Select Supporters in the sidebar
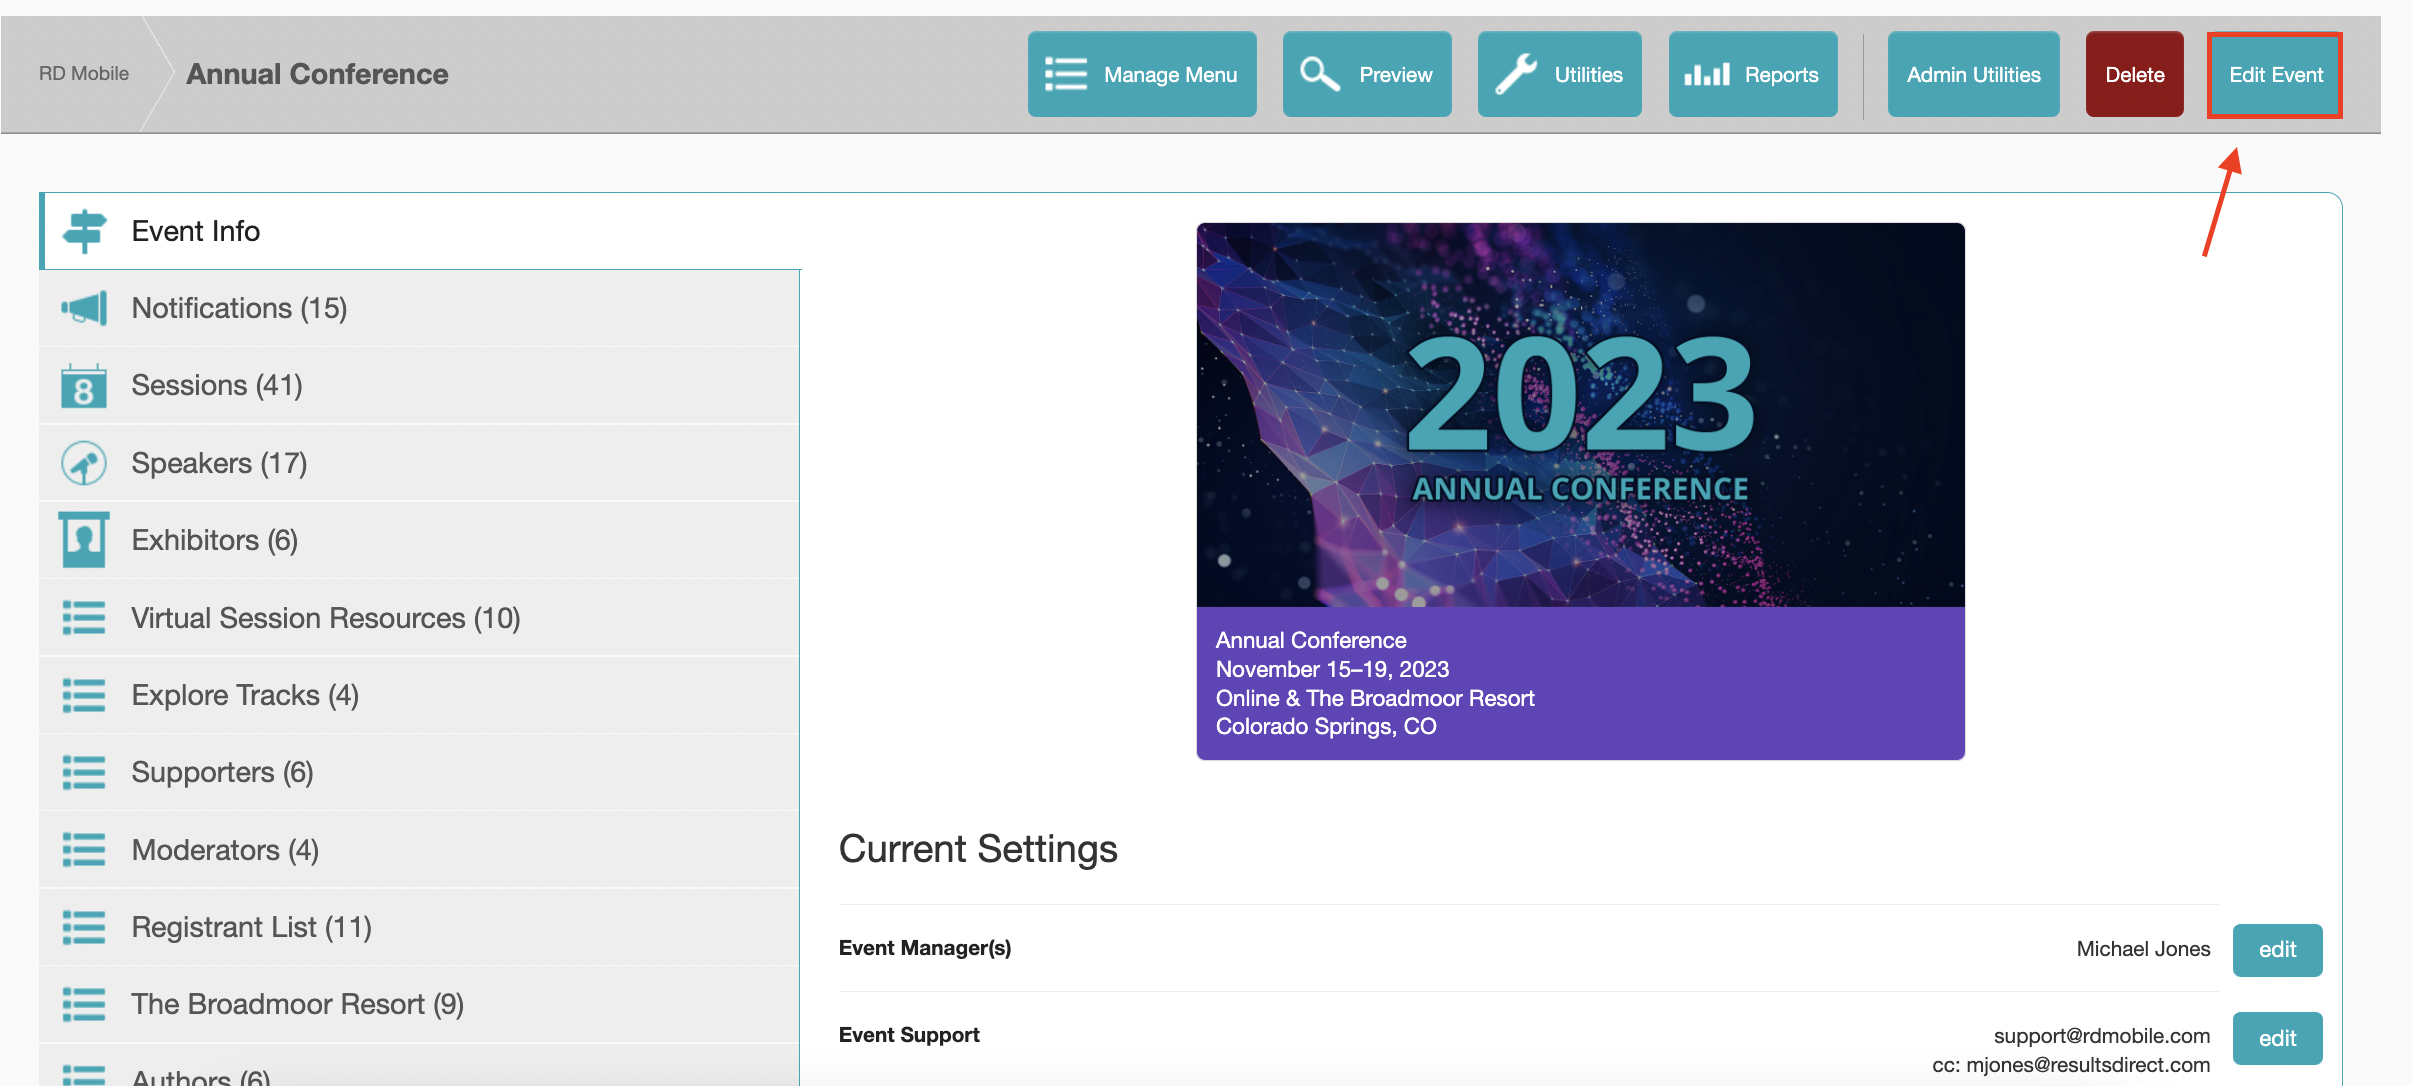 (x=222, y=772)
